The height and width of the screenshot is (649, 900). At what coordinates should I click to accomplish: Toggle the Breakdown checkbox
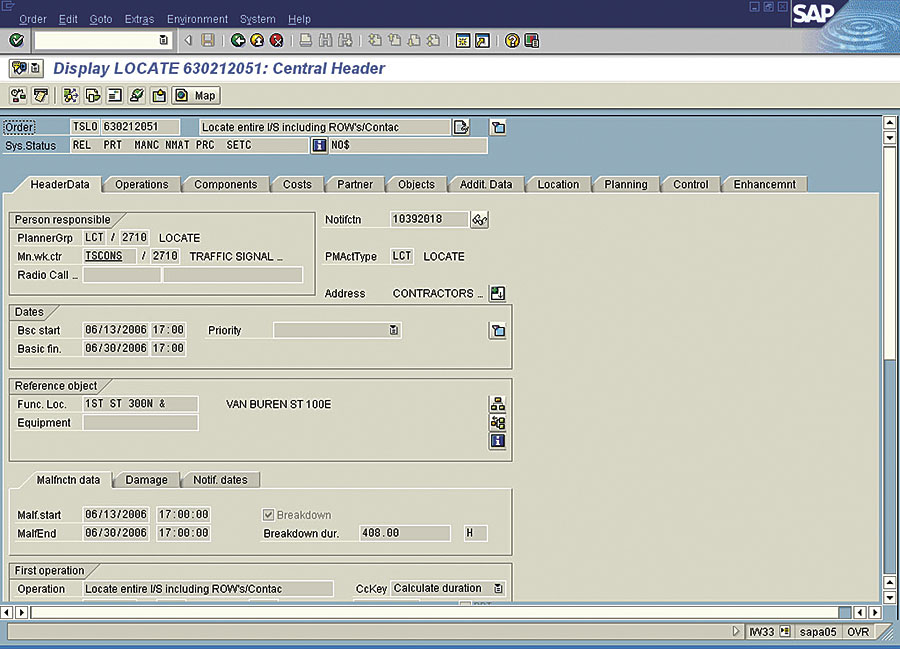click(x=268, y=515)
